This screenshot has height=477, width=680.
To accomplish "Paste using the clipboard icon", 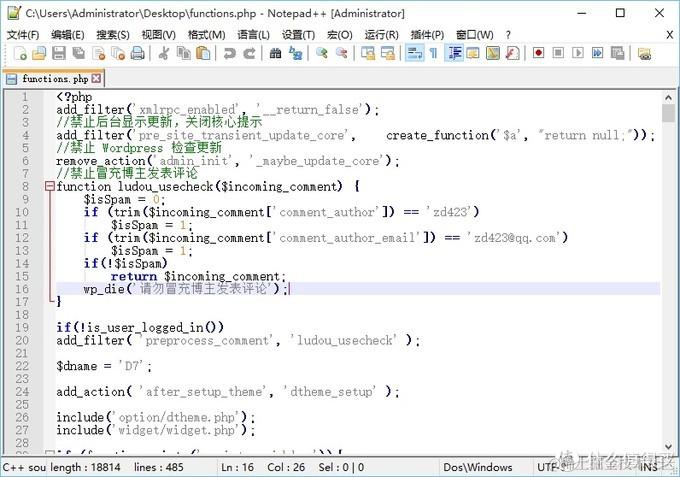I will (203, 53).
